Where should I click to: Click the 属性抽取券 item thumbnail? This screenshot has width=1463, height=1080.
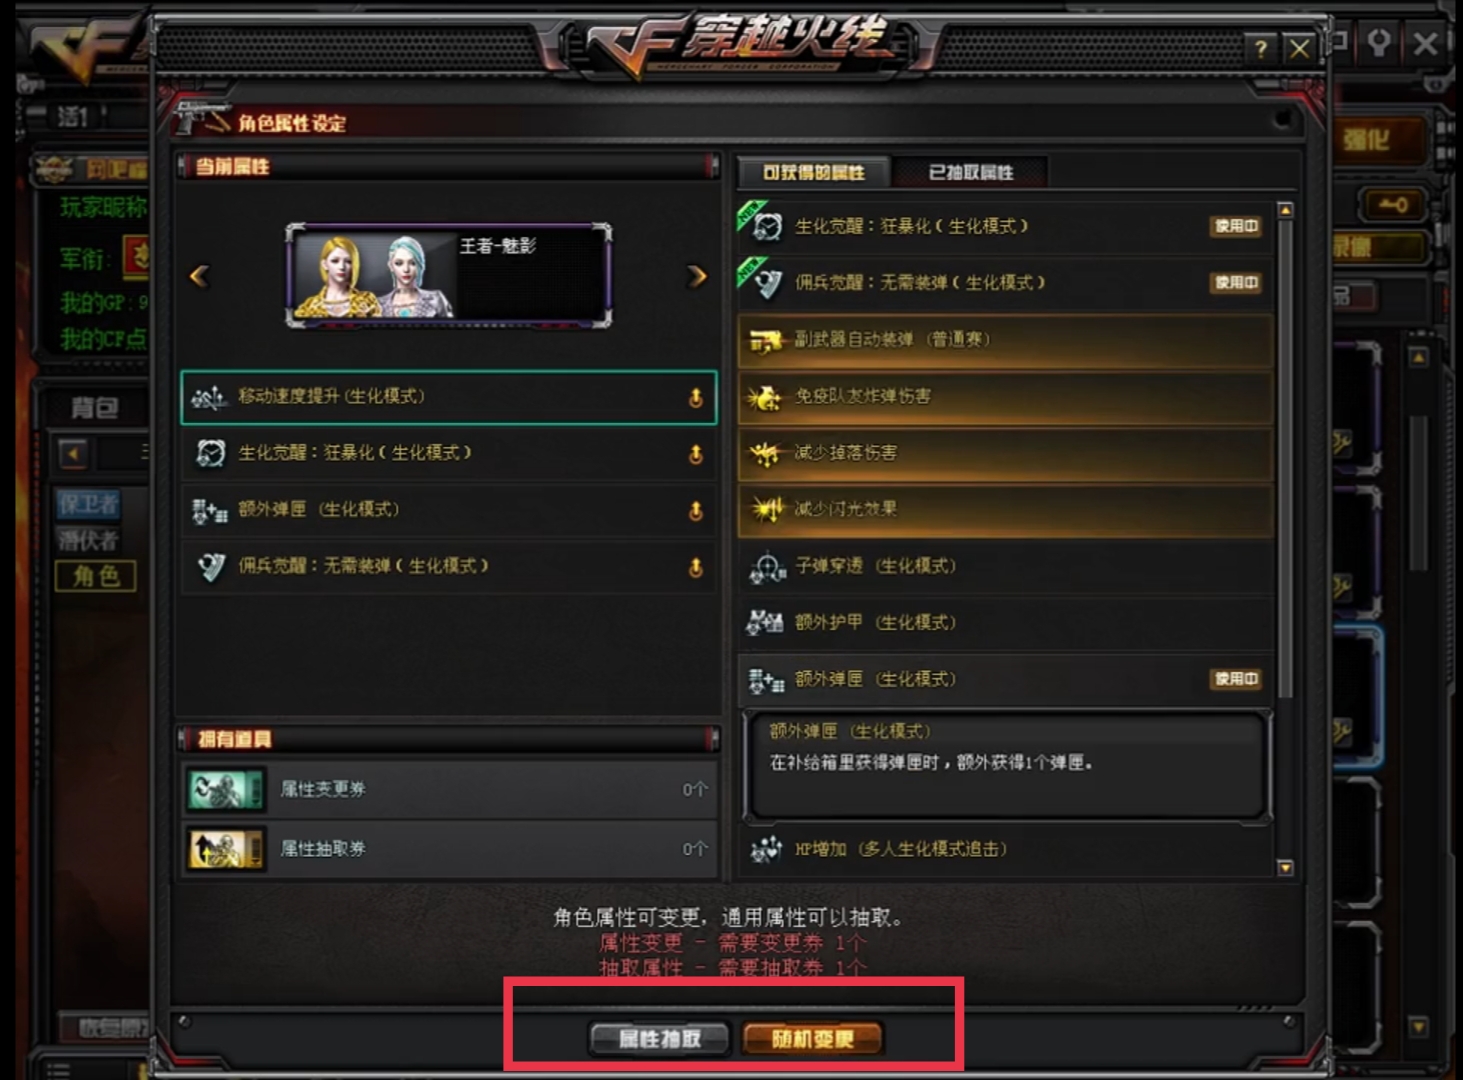(226, 849)
